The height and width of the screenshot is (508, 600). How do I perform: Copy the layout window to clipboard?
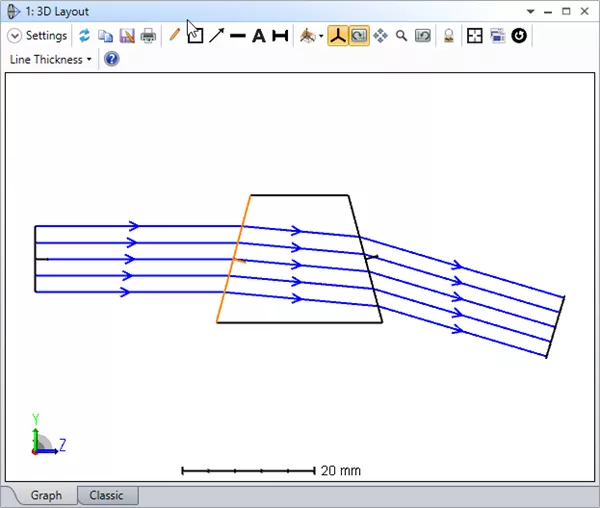pos(105,36)
